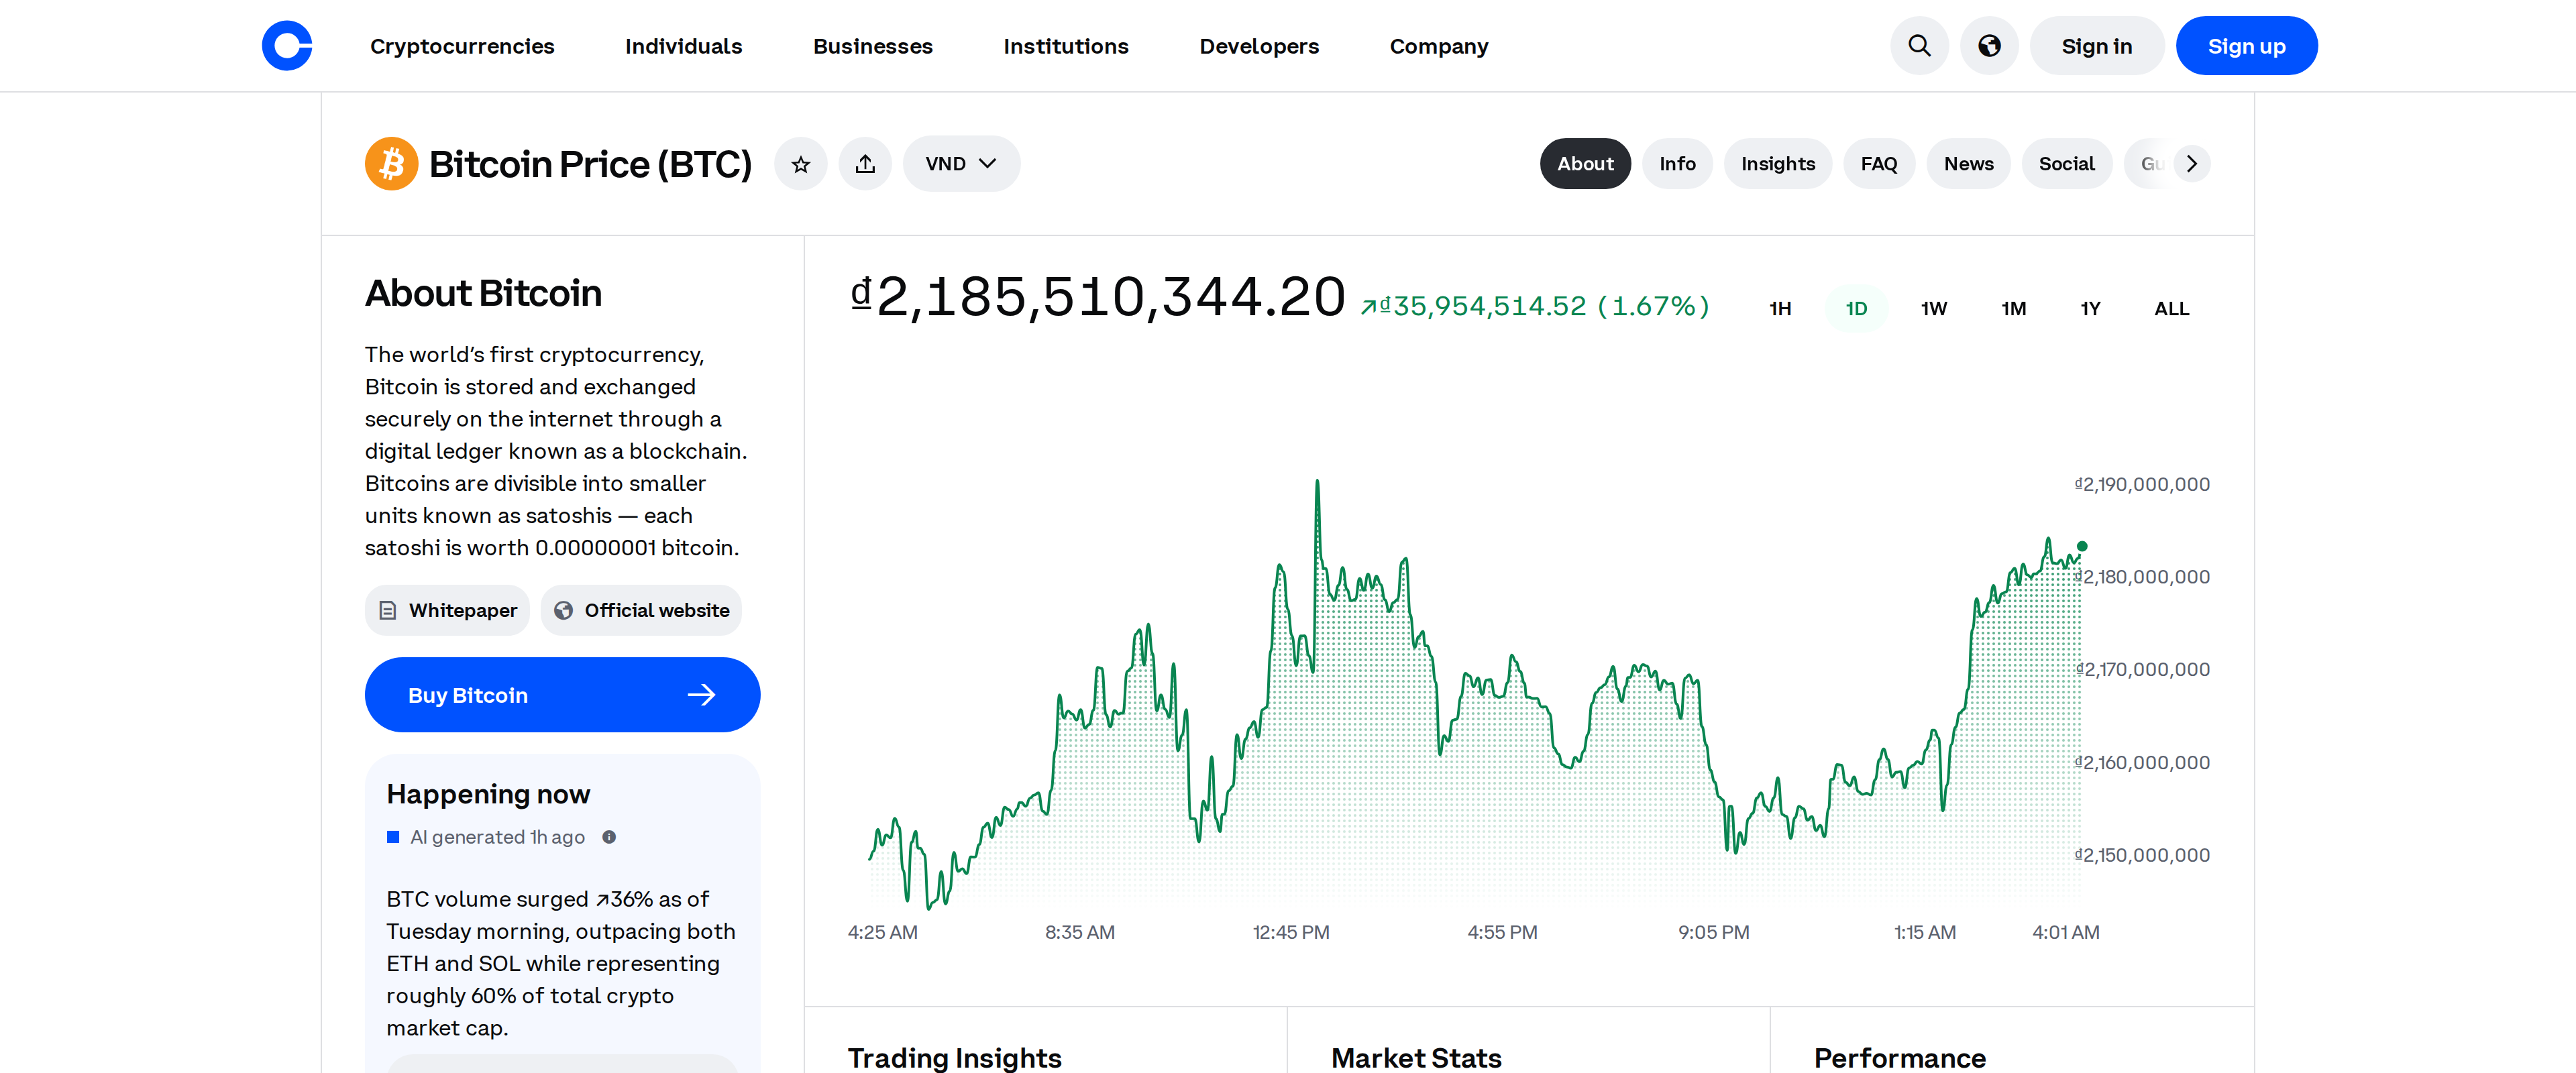Screen dimensions: 2576x1073
Task: Click the Buy Bitcoin button
Action: click(562, 695)
